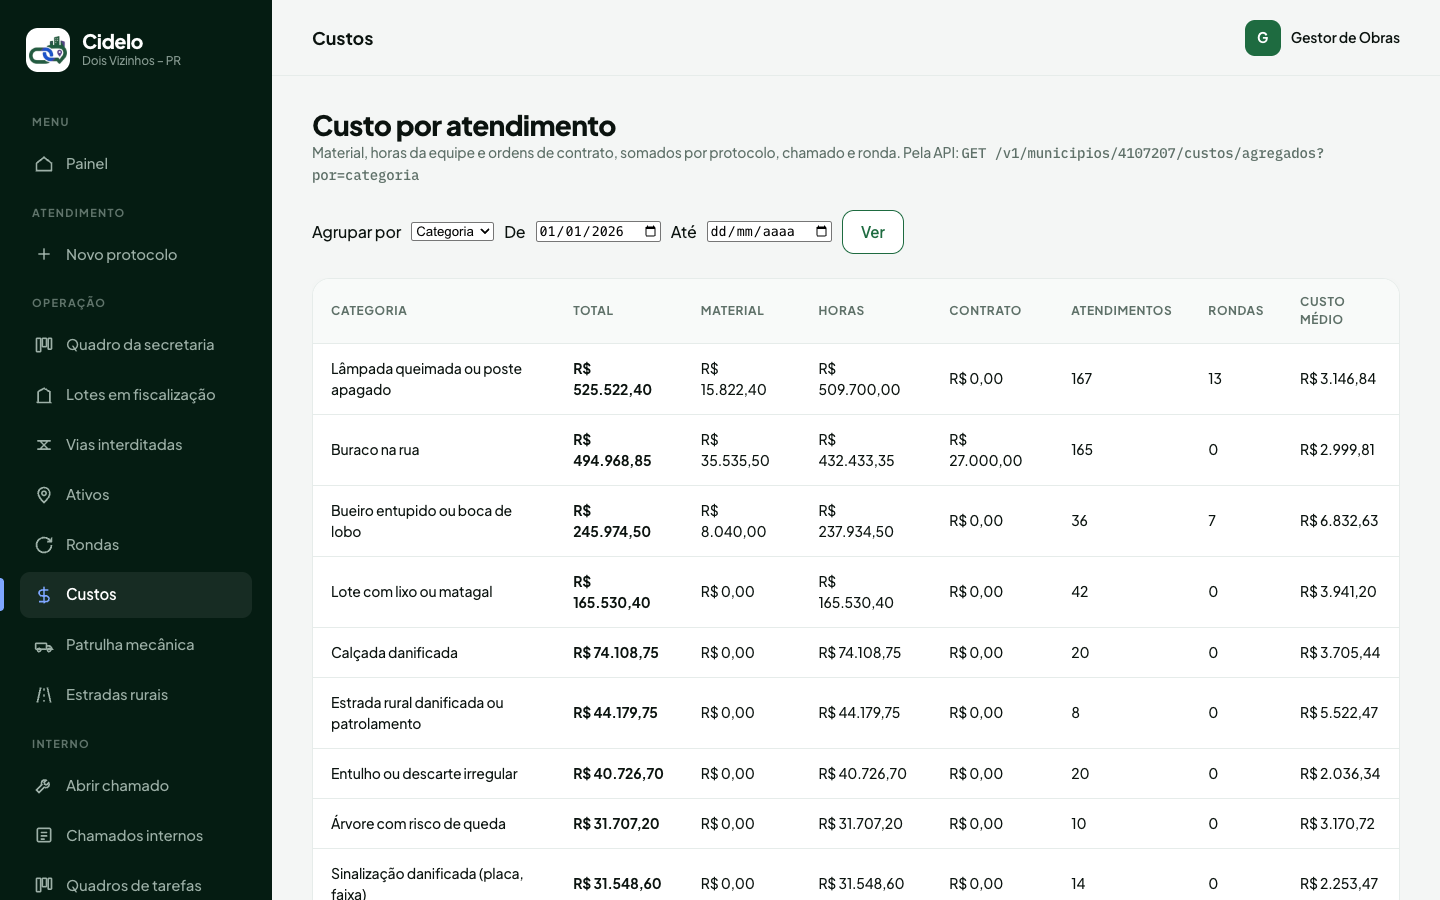Click the plus icon for Novo protocolo

click(x=44, y=254)
